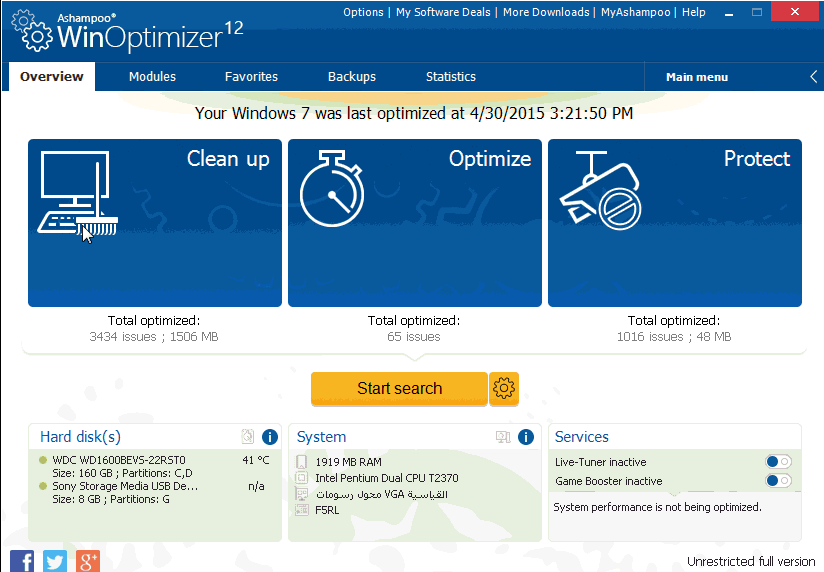Switch to the Modules tab
Screen dimensions: 824x572
[x=152, y=77]
